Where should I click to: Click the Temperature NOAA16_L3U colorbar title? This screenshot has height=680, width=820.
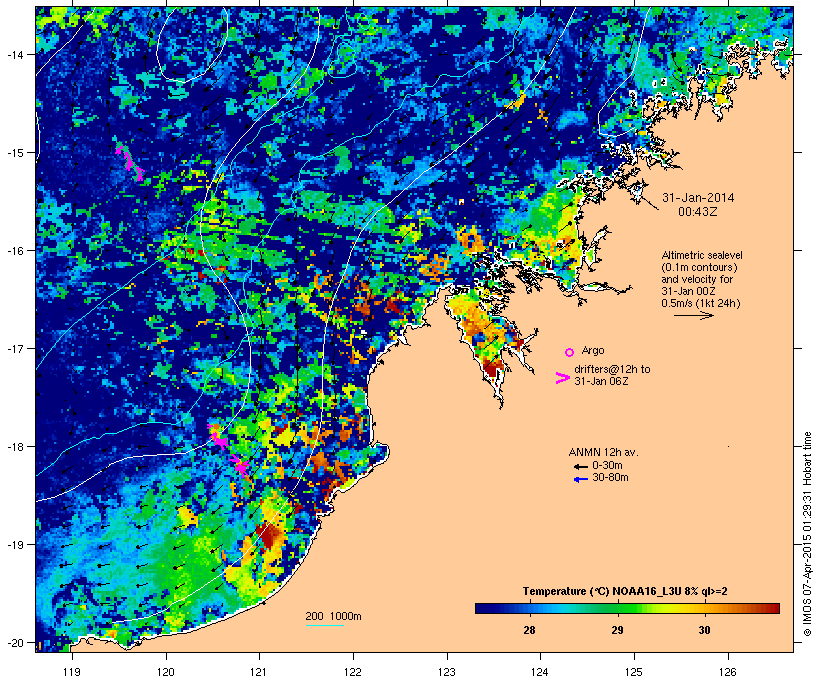(x=625, y=591)
